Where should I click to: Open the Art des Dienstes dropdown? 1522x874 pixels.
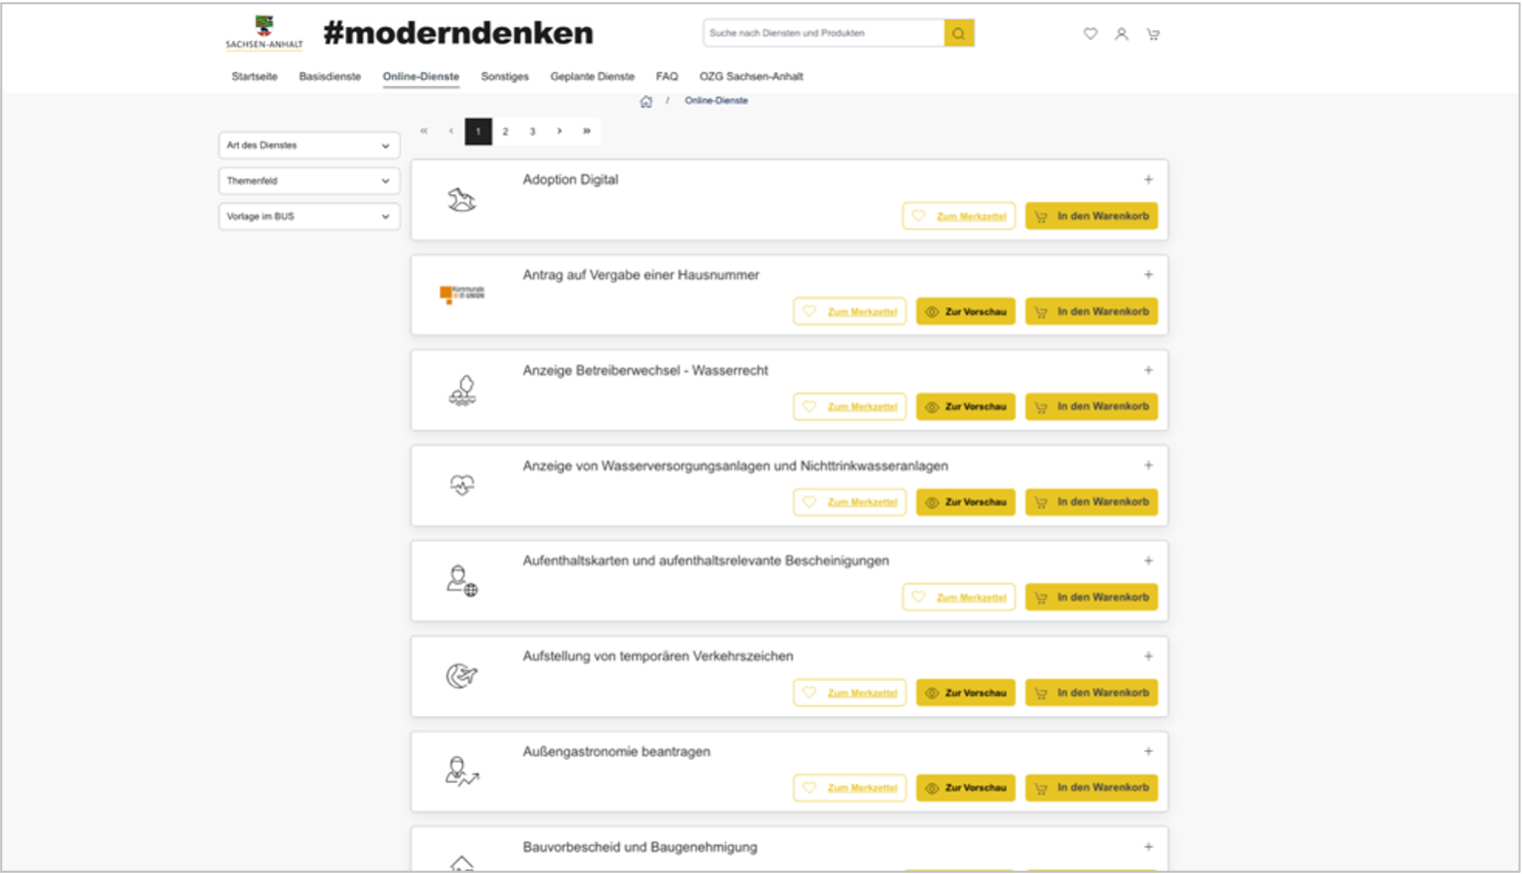(x=309, y=145)
